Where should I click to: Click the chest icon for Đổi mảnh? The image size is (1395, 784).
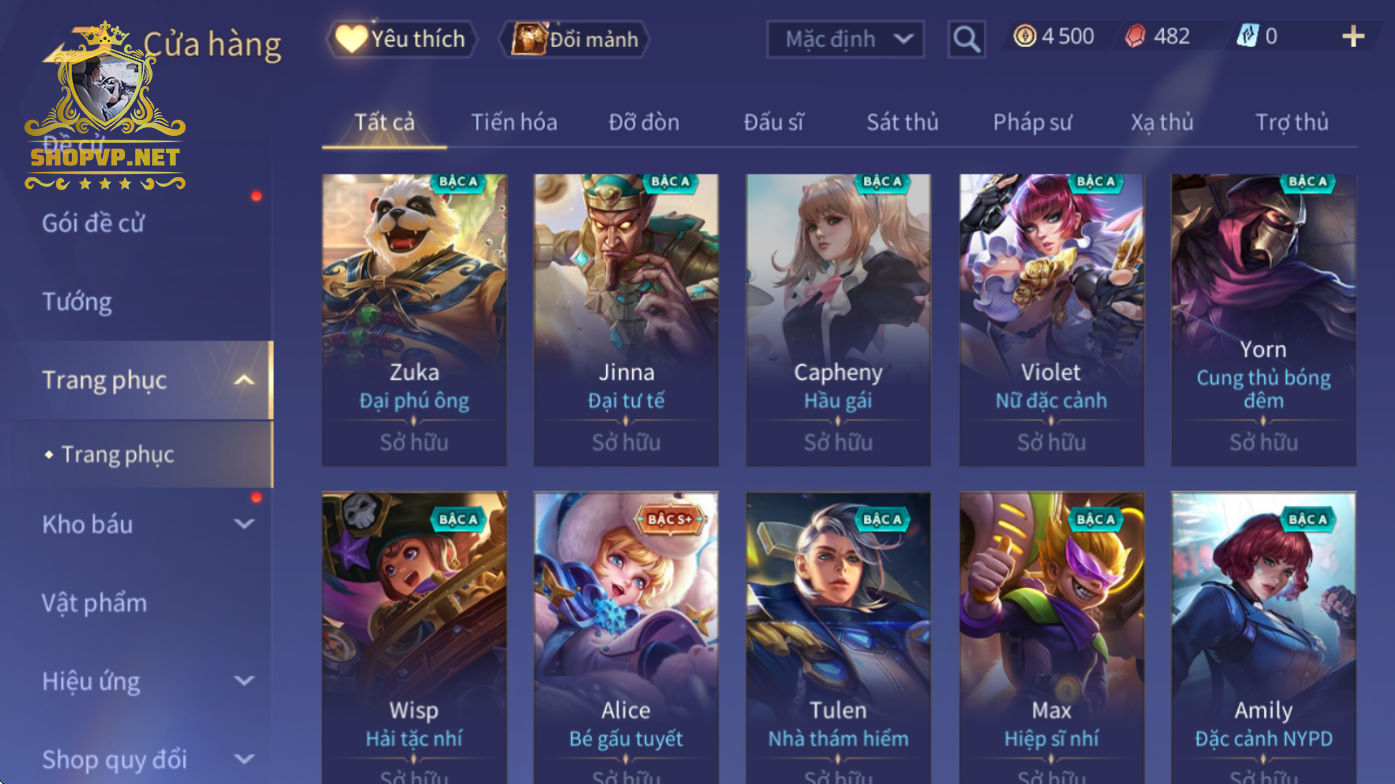[x=529, y=39]
